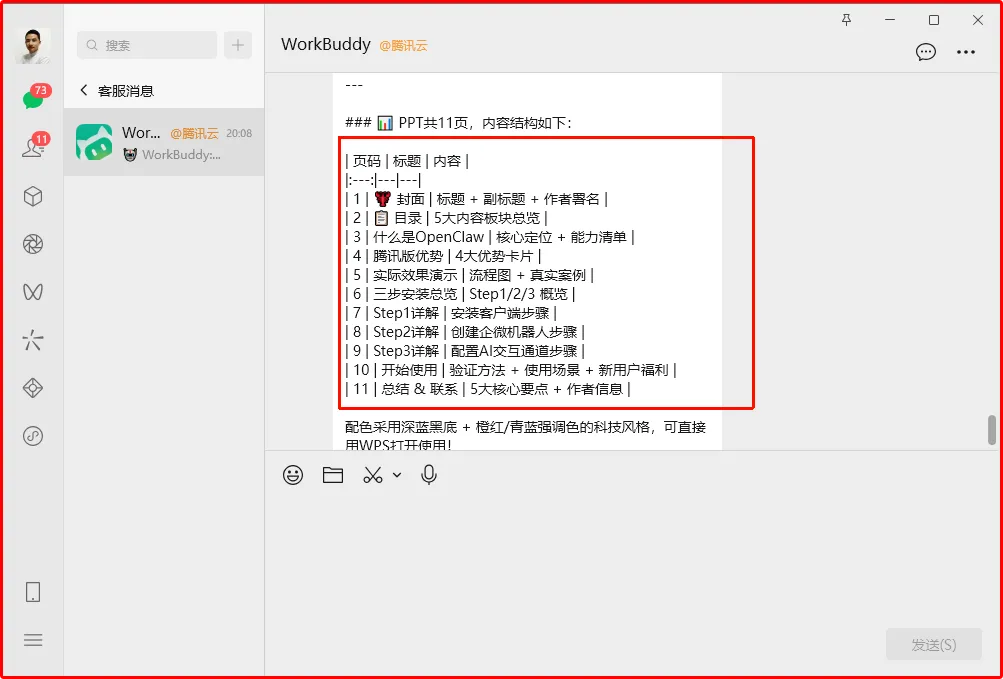Click the 'PPT共11页' heading line

[x=458, y=123]
